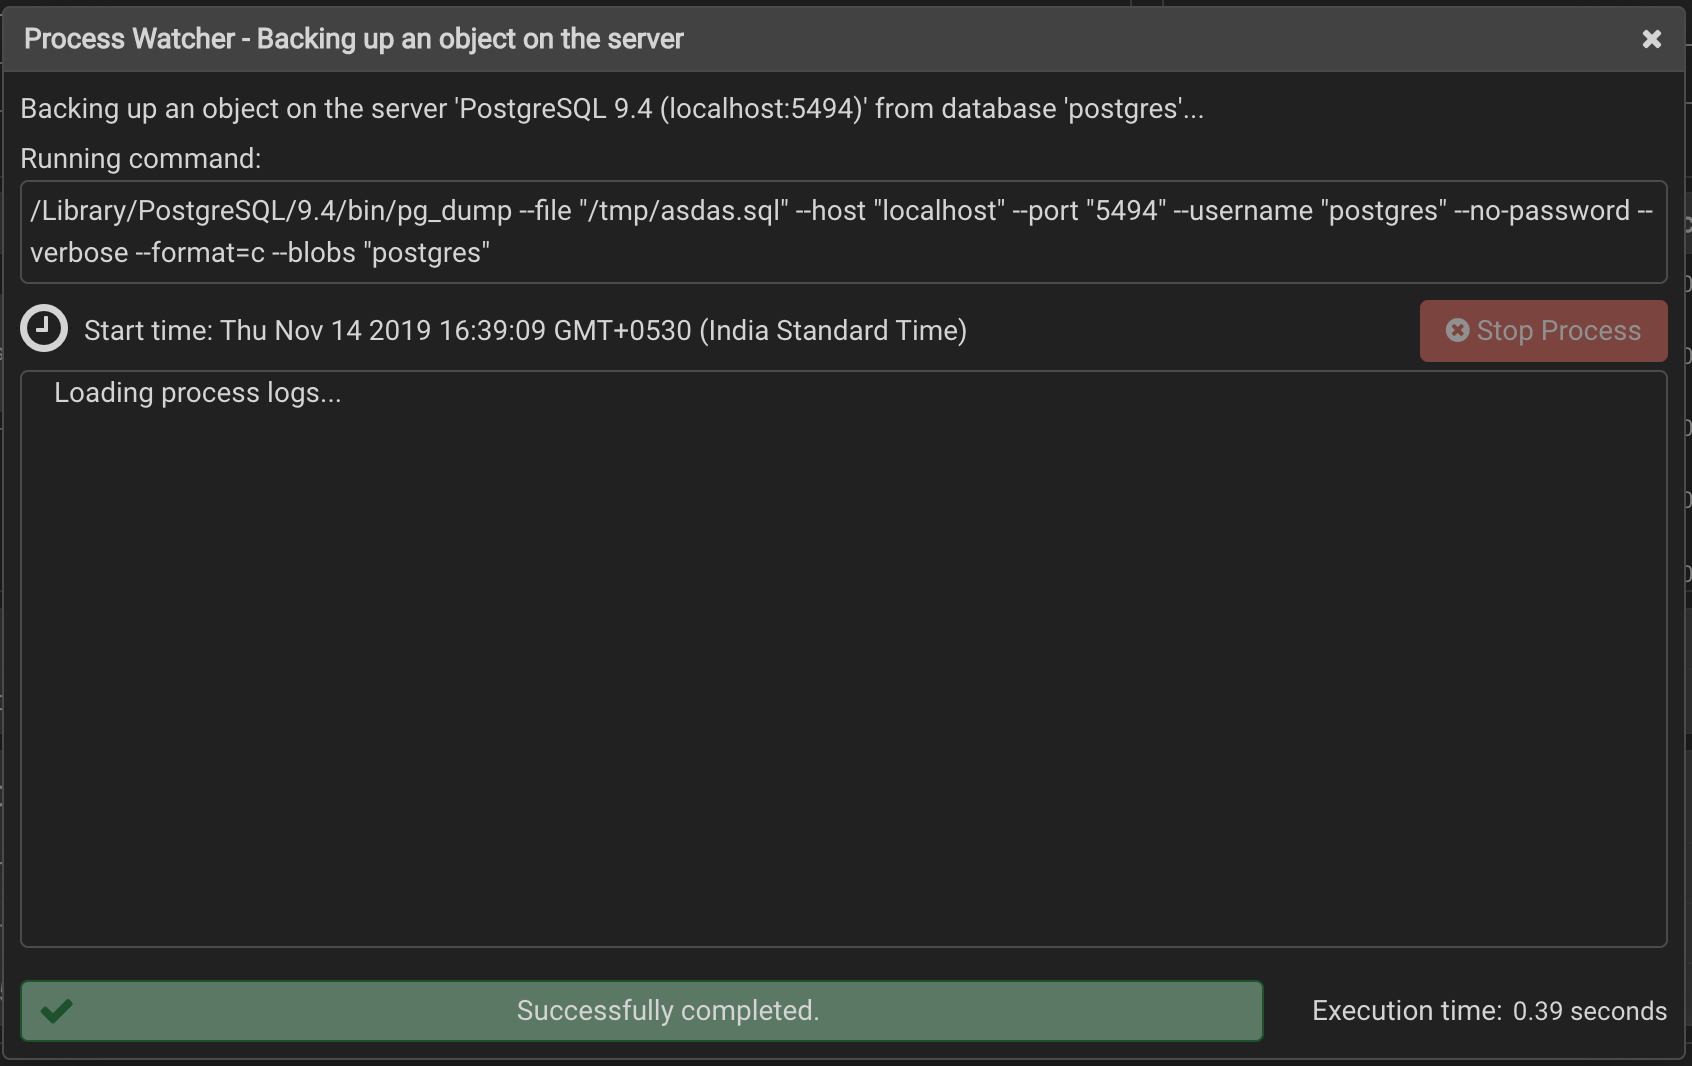This screenshot has width=1692, height=1066.
Task: Click the empty middle of the process log panel
Action: (843, 660)
